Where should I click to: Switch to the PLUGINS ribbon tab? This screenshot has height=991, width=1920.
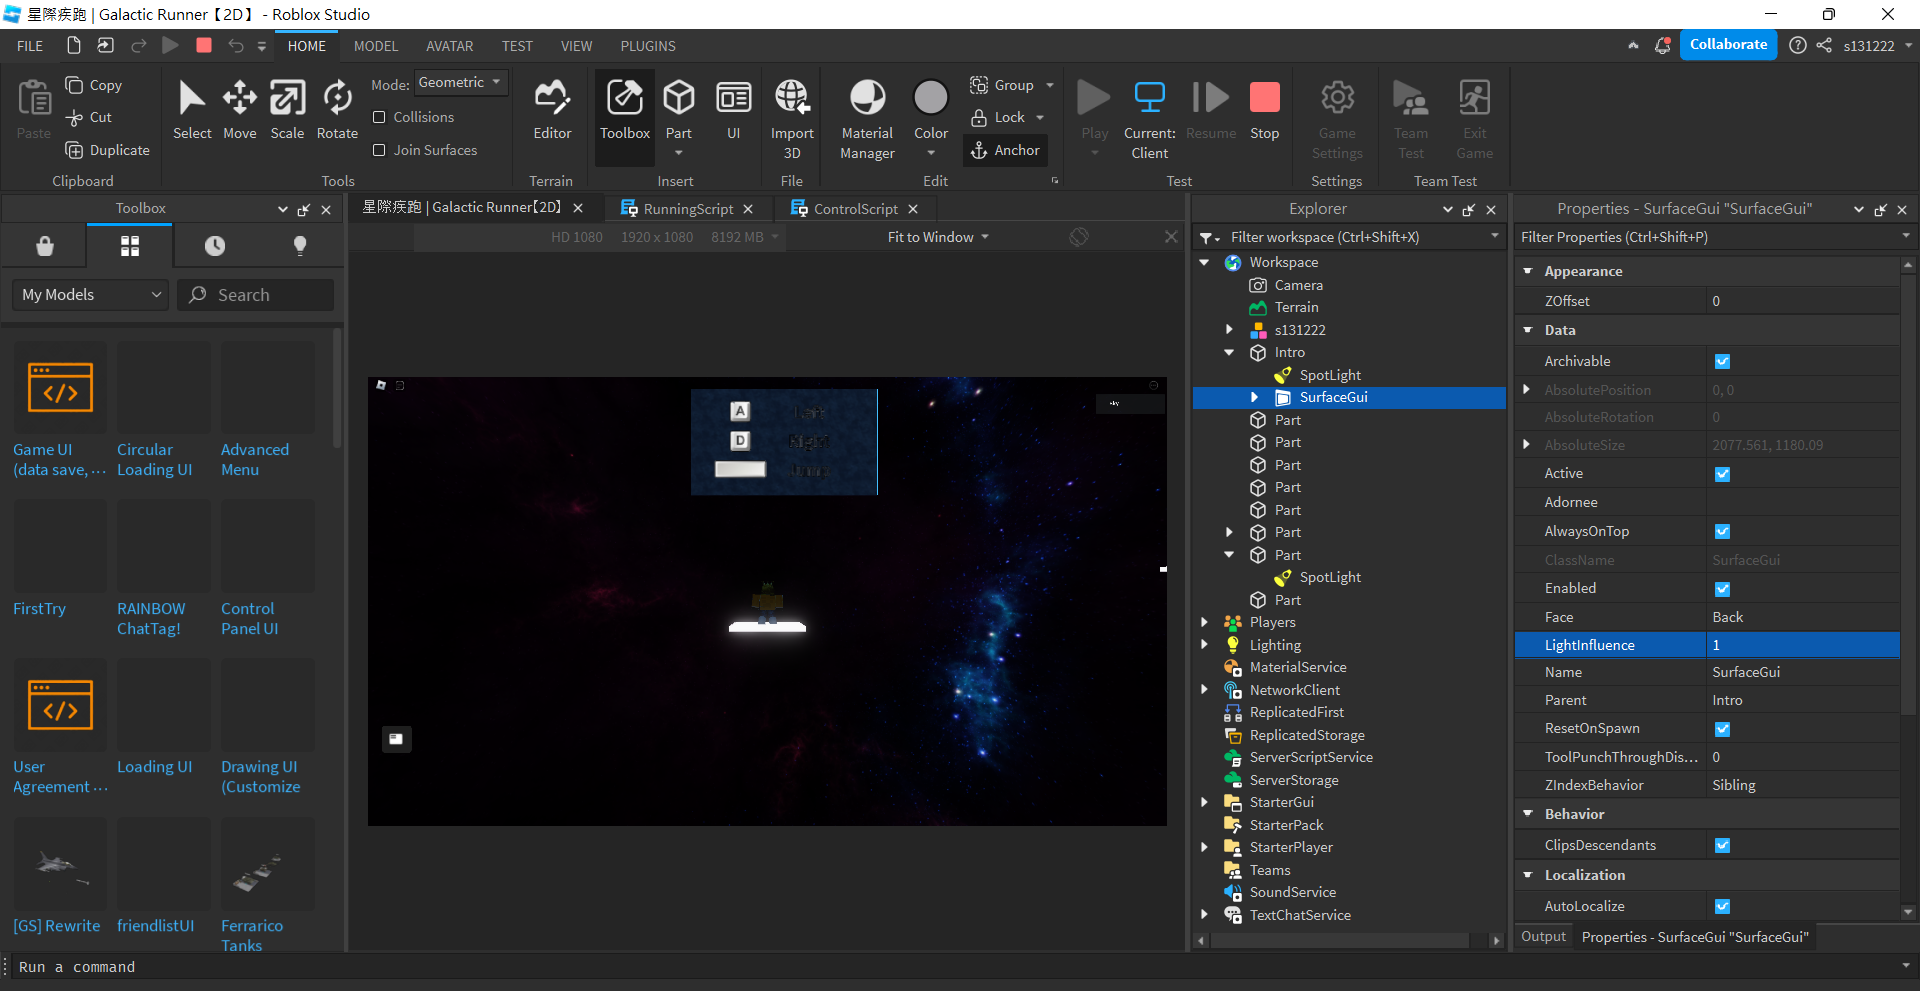point(647,46)
